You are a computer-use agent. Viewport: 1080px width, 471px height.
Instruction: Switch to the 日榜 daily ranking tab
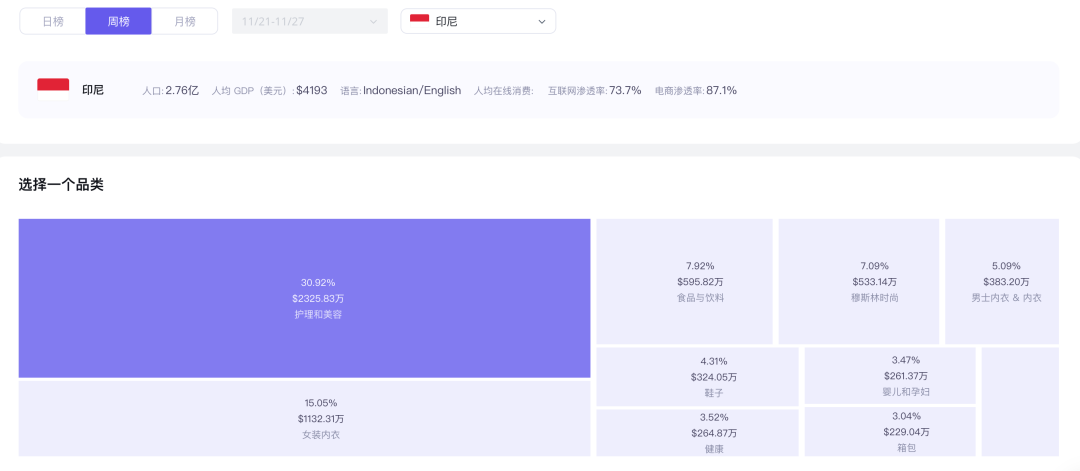[53, 21]
